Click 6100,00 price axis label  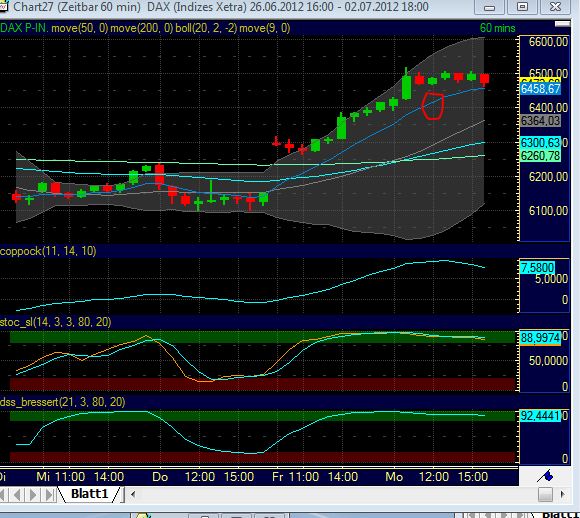coord(548,211)
